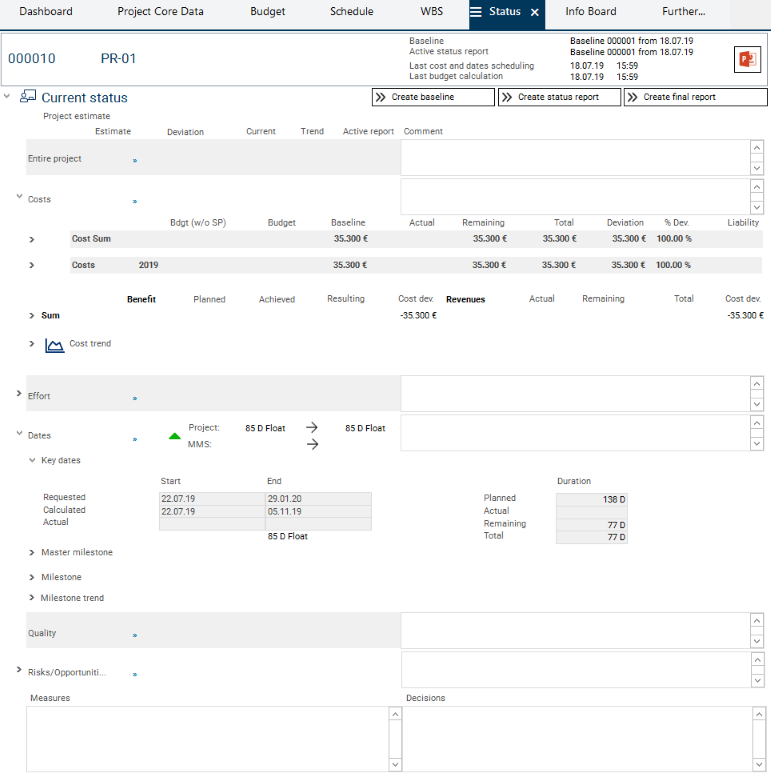Open the Info Board tab
Image resolution: width=771 pixels, height=778 pixels.
[590, 12]
